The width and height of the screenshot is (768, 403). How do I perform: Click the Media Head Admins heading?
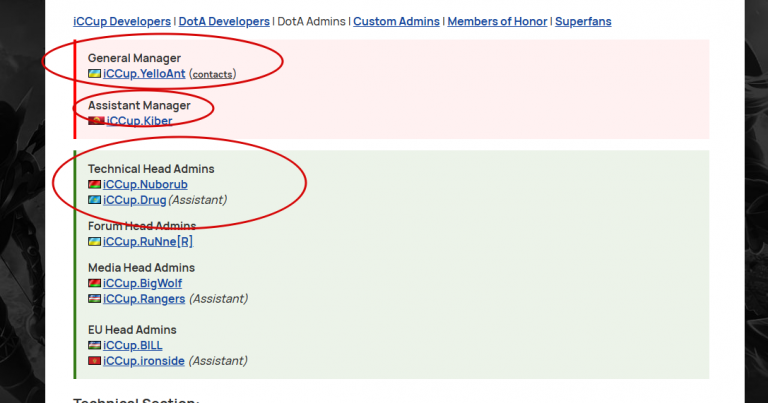point(141,267)
